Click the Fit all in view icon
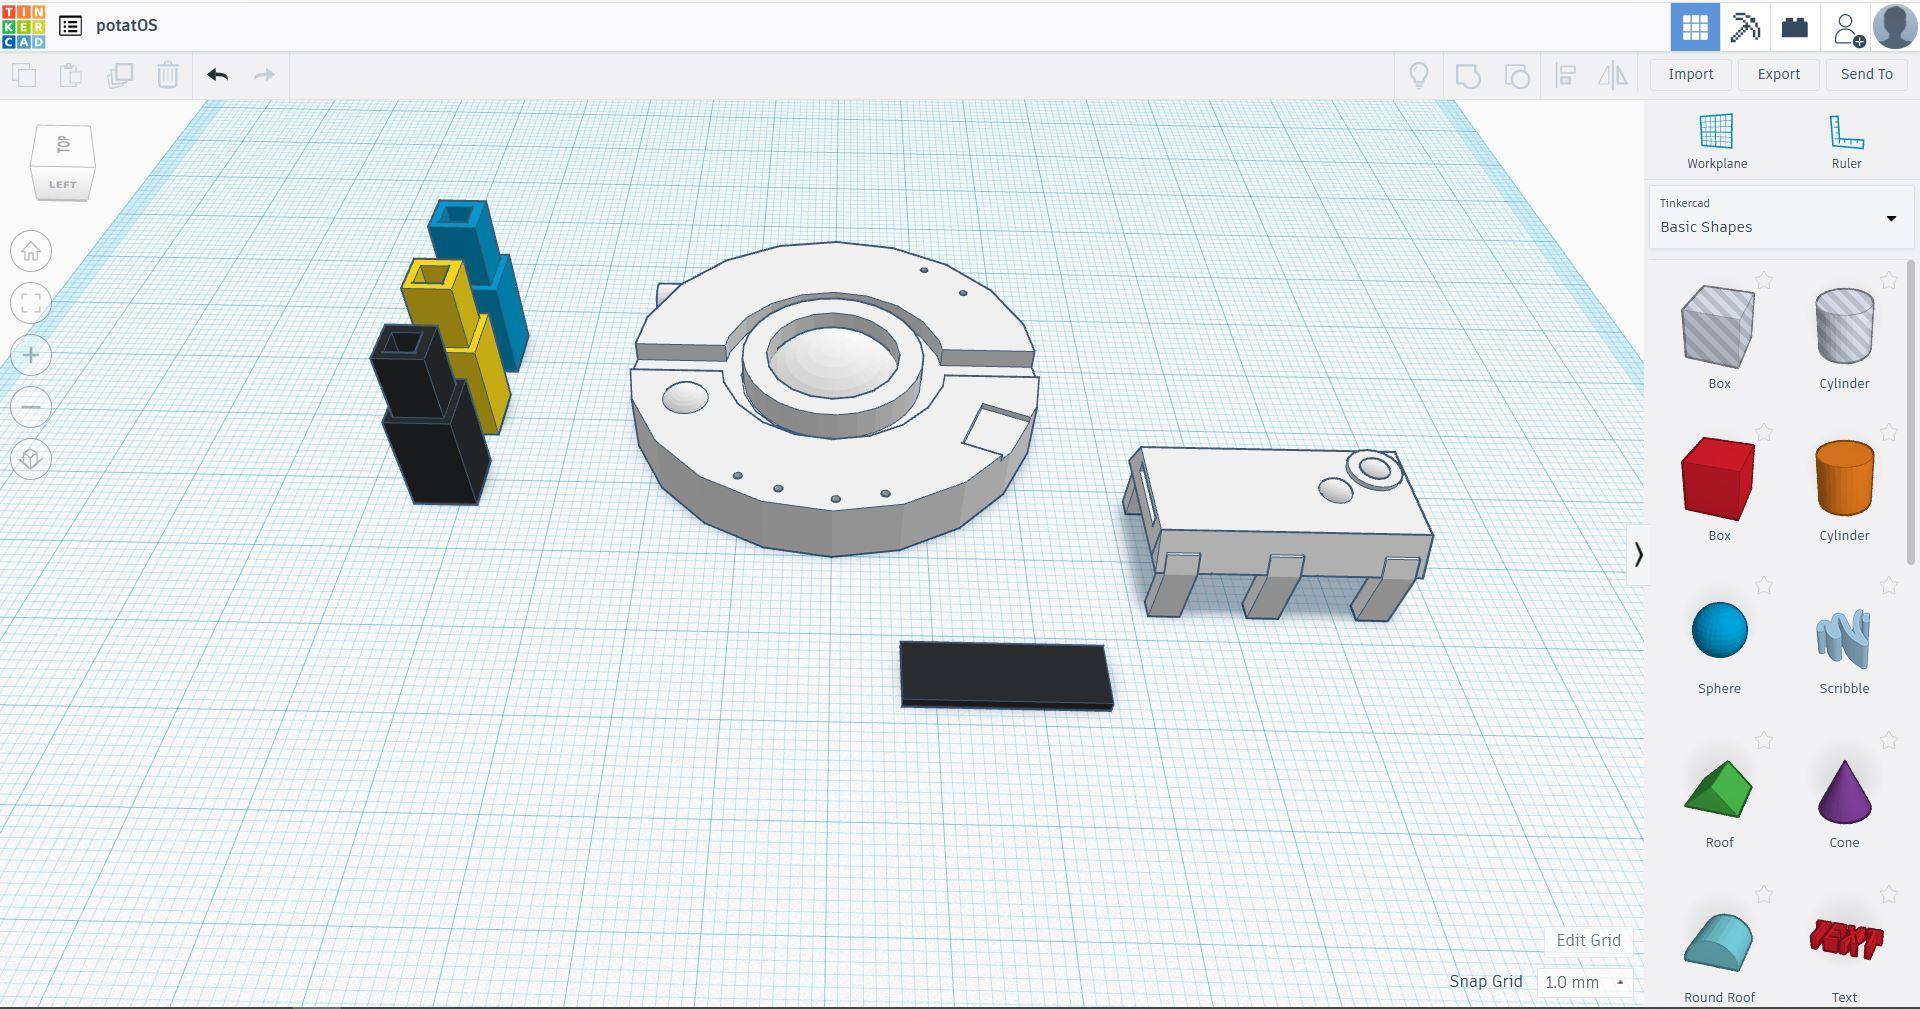Screen dimensions: 1920x1009 pos(31,303)
